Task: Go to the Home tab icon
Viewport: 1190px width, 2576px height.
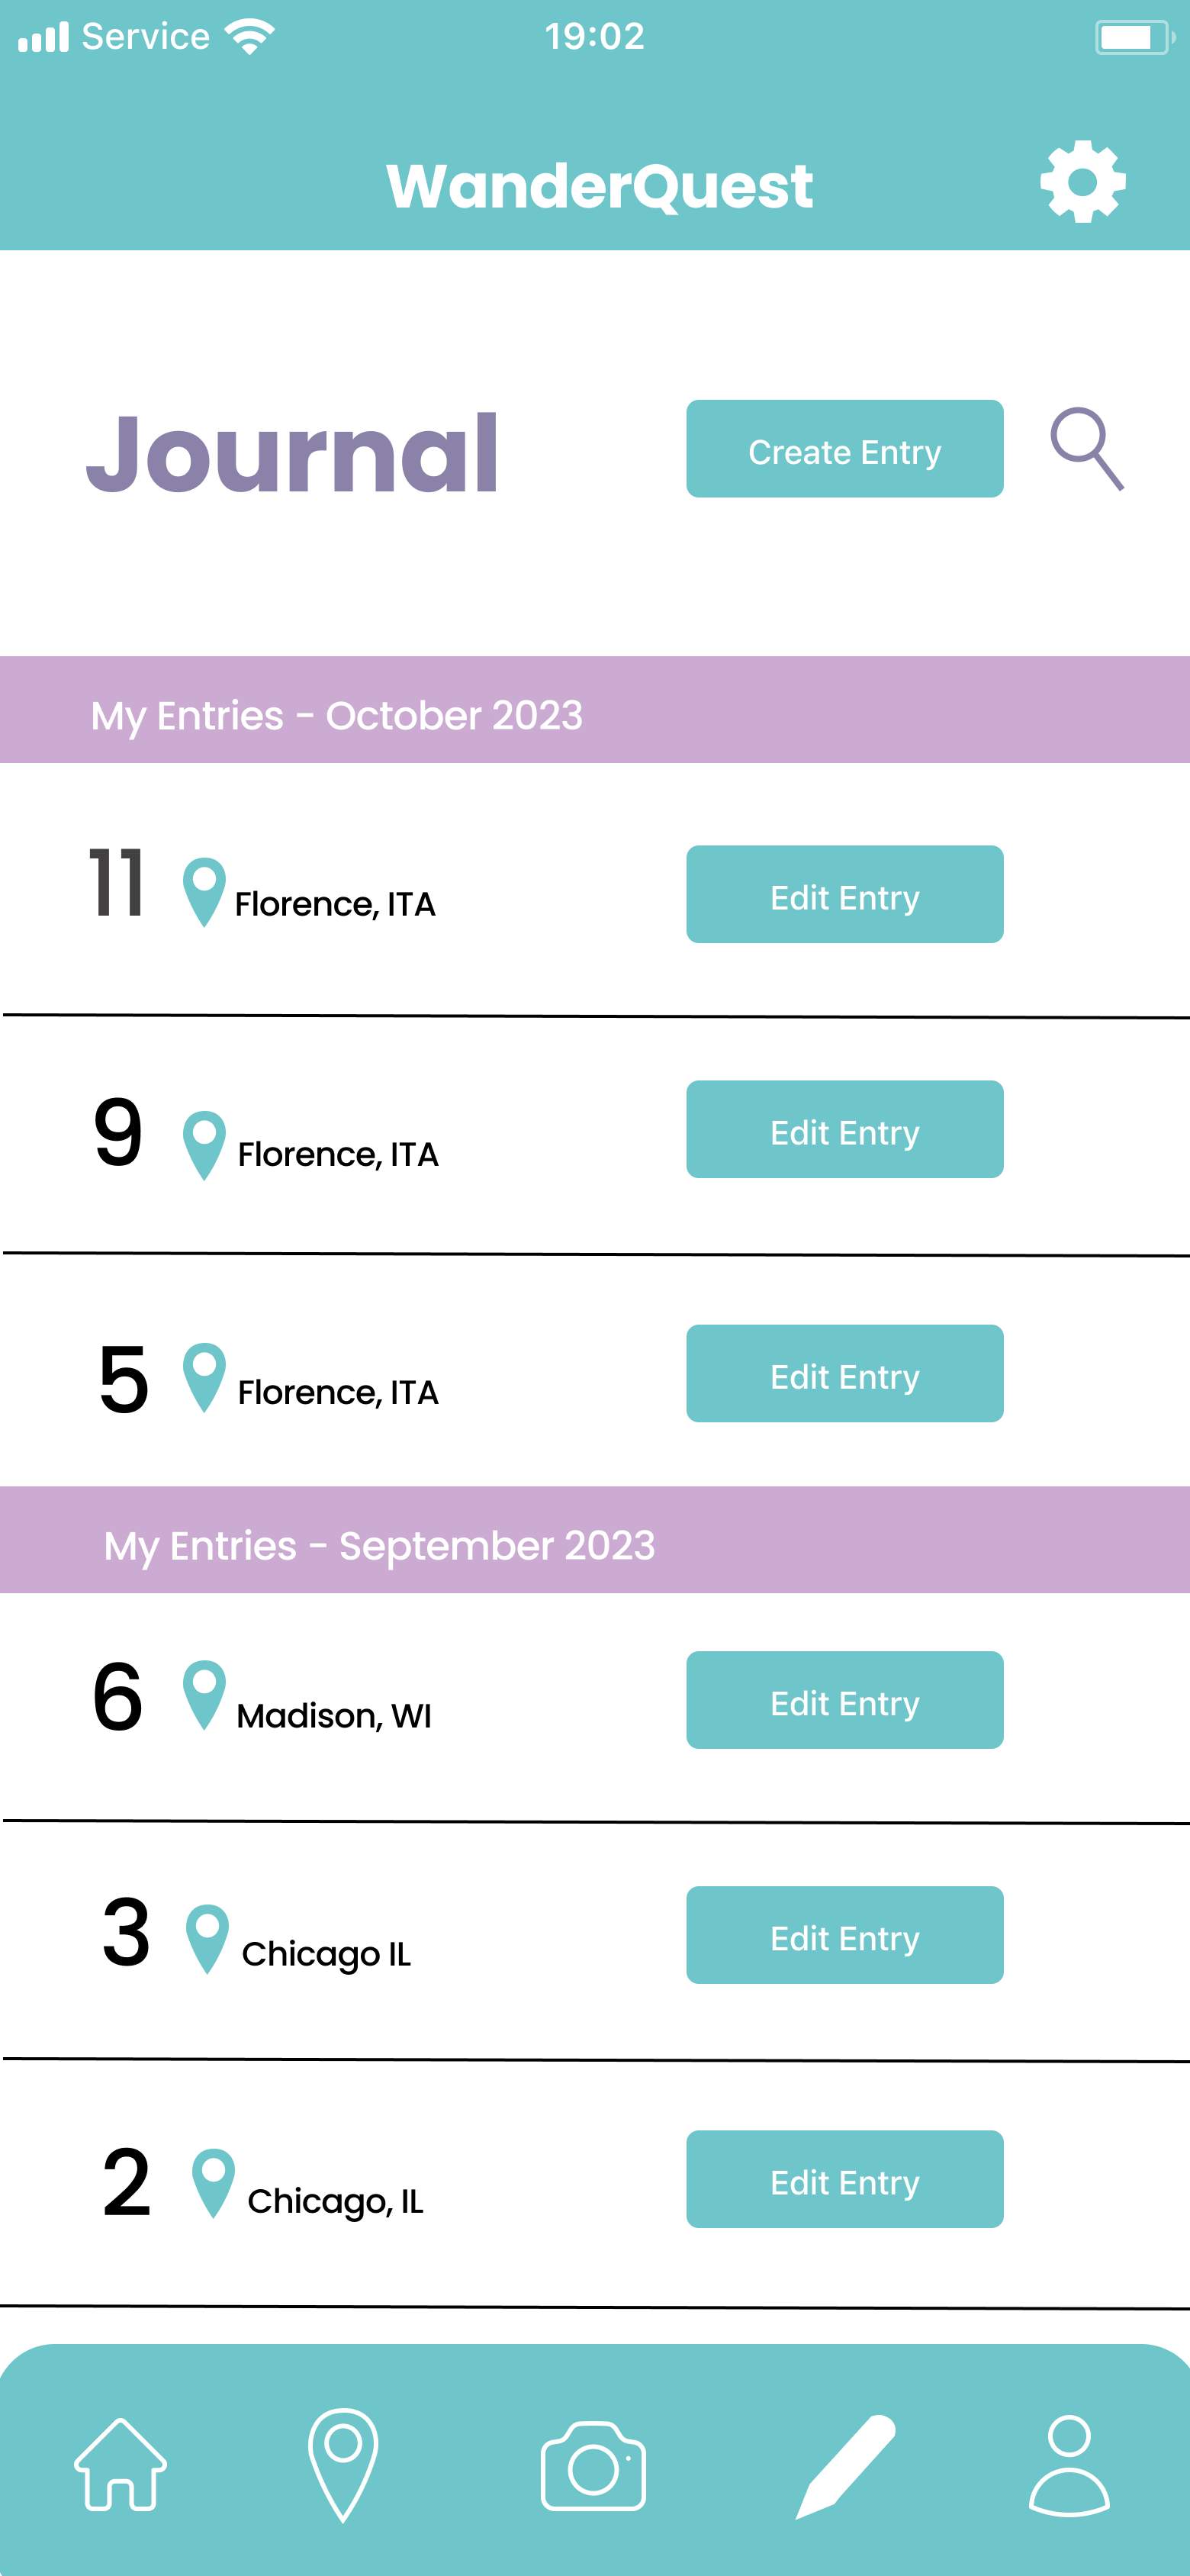Action: pyautogui.click(x=120, y=2464)
